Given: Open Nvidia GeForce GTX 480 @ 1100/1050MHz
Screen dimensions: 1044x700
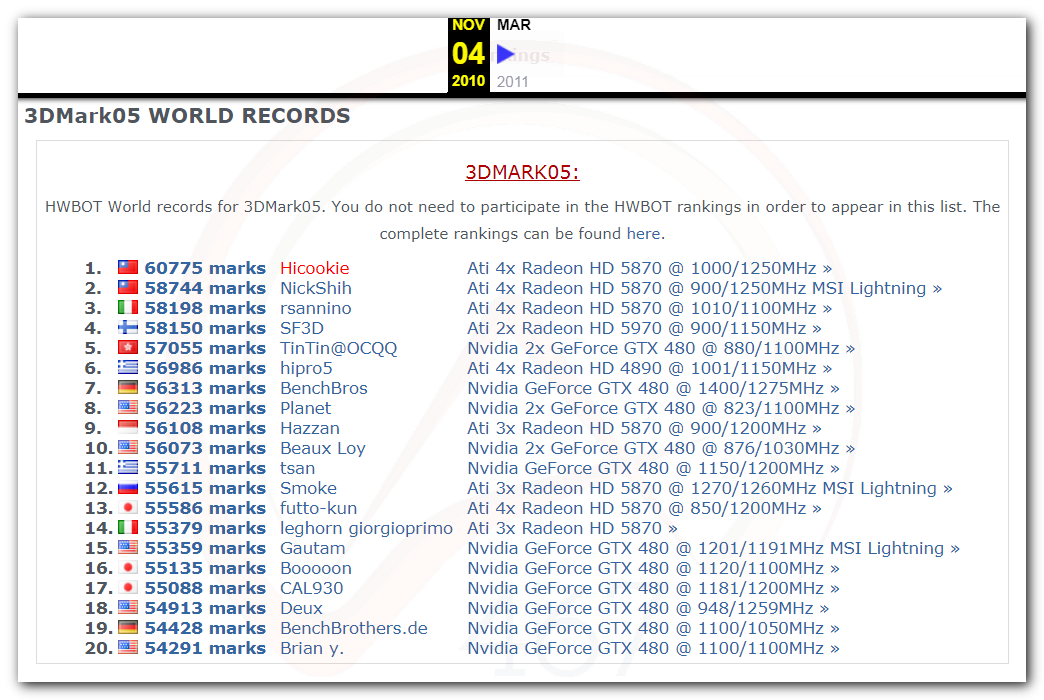Looking at the screenshot, I should point(653,628).
